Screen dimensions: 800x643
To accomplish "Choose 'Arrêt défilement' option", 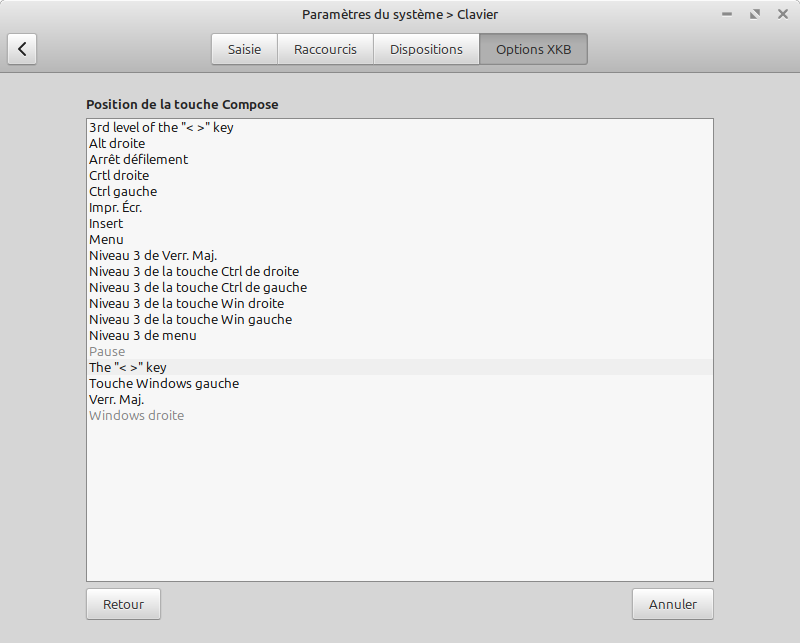I will point(138,160).
